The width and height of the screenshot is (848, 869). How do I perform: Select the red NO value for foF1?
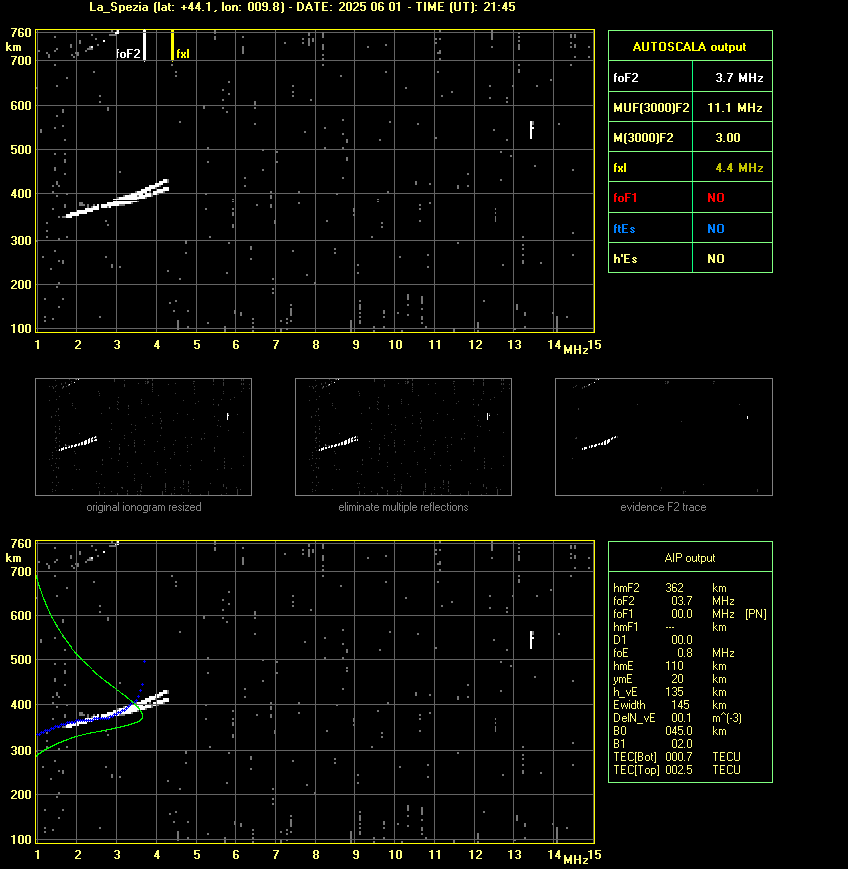(x=716, y=198)
